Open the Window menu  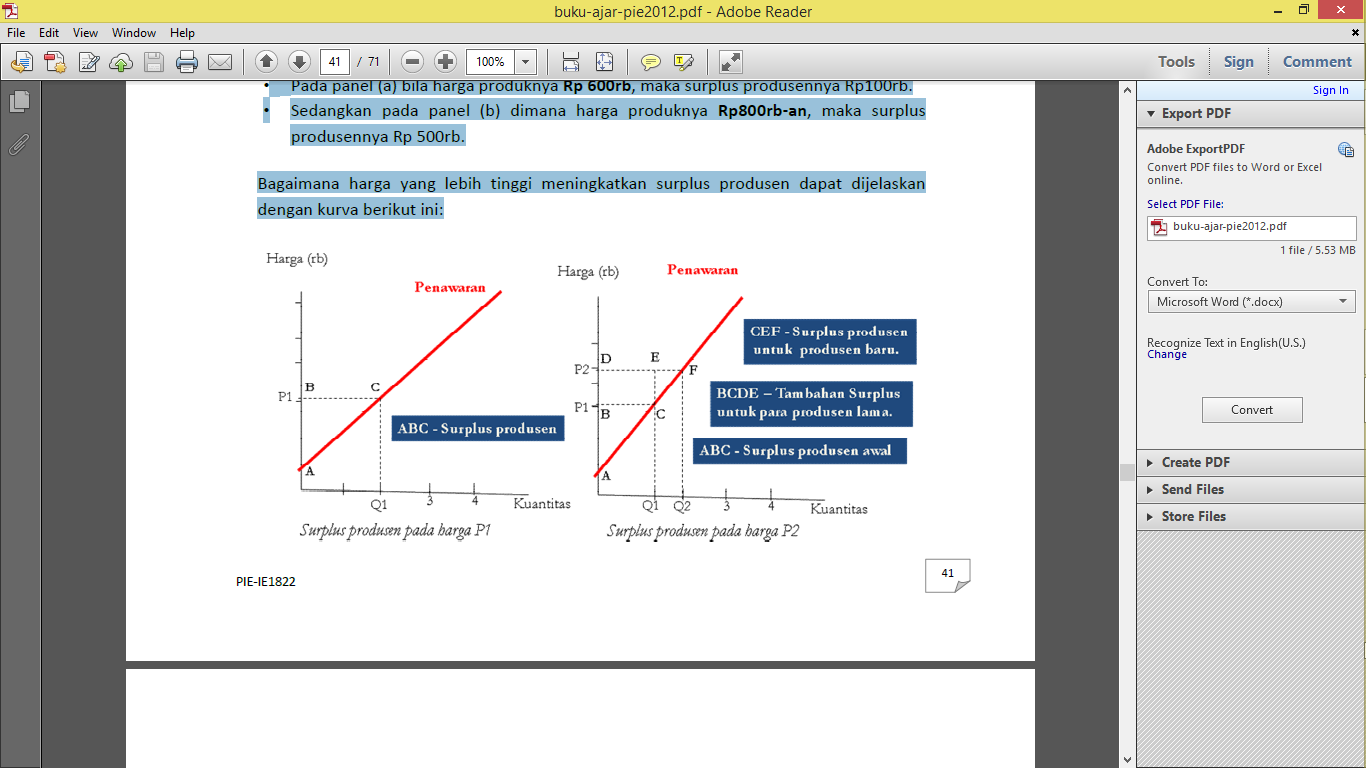(134, 33)
